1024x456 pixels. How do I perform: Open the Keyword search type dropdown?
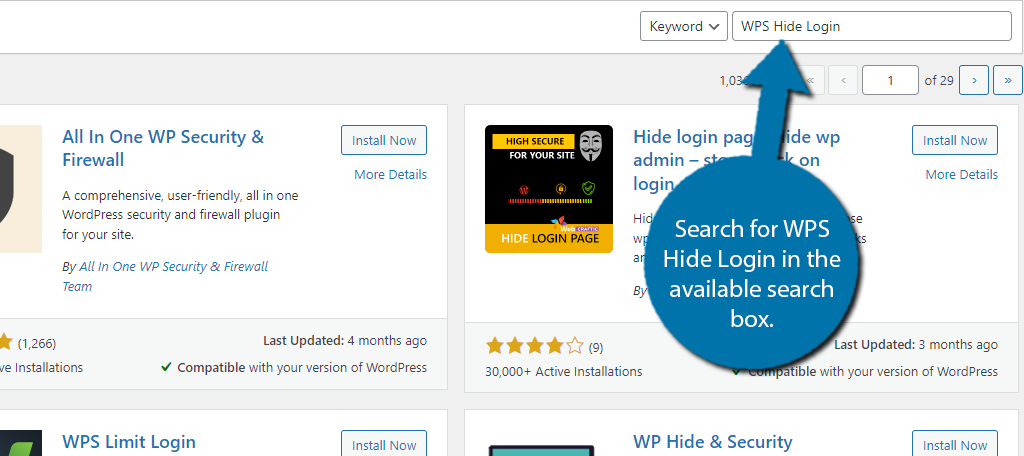[x=683, y=27]
